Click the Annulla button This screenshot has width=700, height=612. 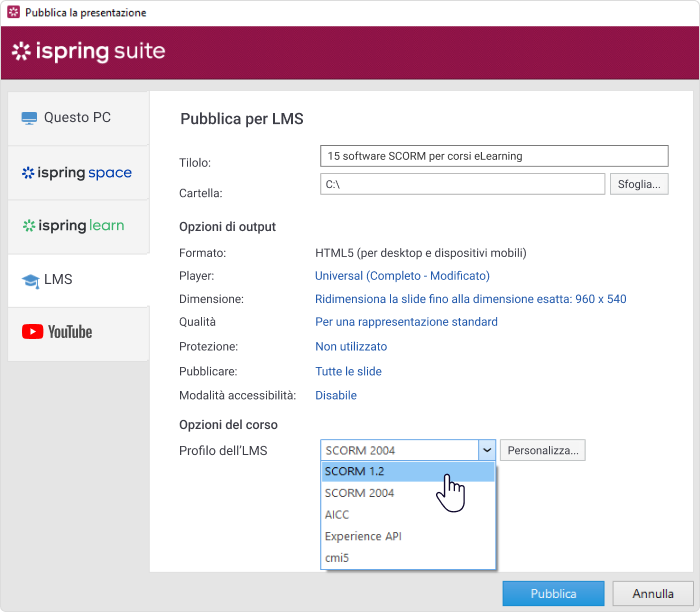[x=653, y=594]
